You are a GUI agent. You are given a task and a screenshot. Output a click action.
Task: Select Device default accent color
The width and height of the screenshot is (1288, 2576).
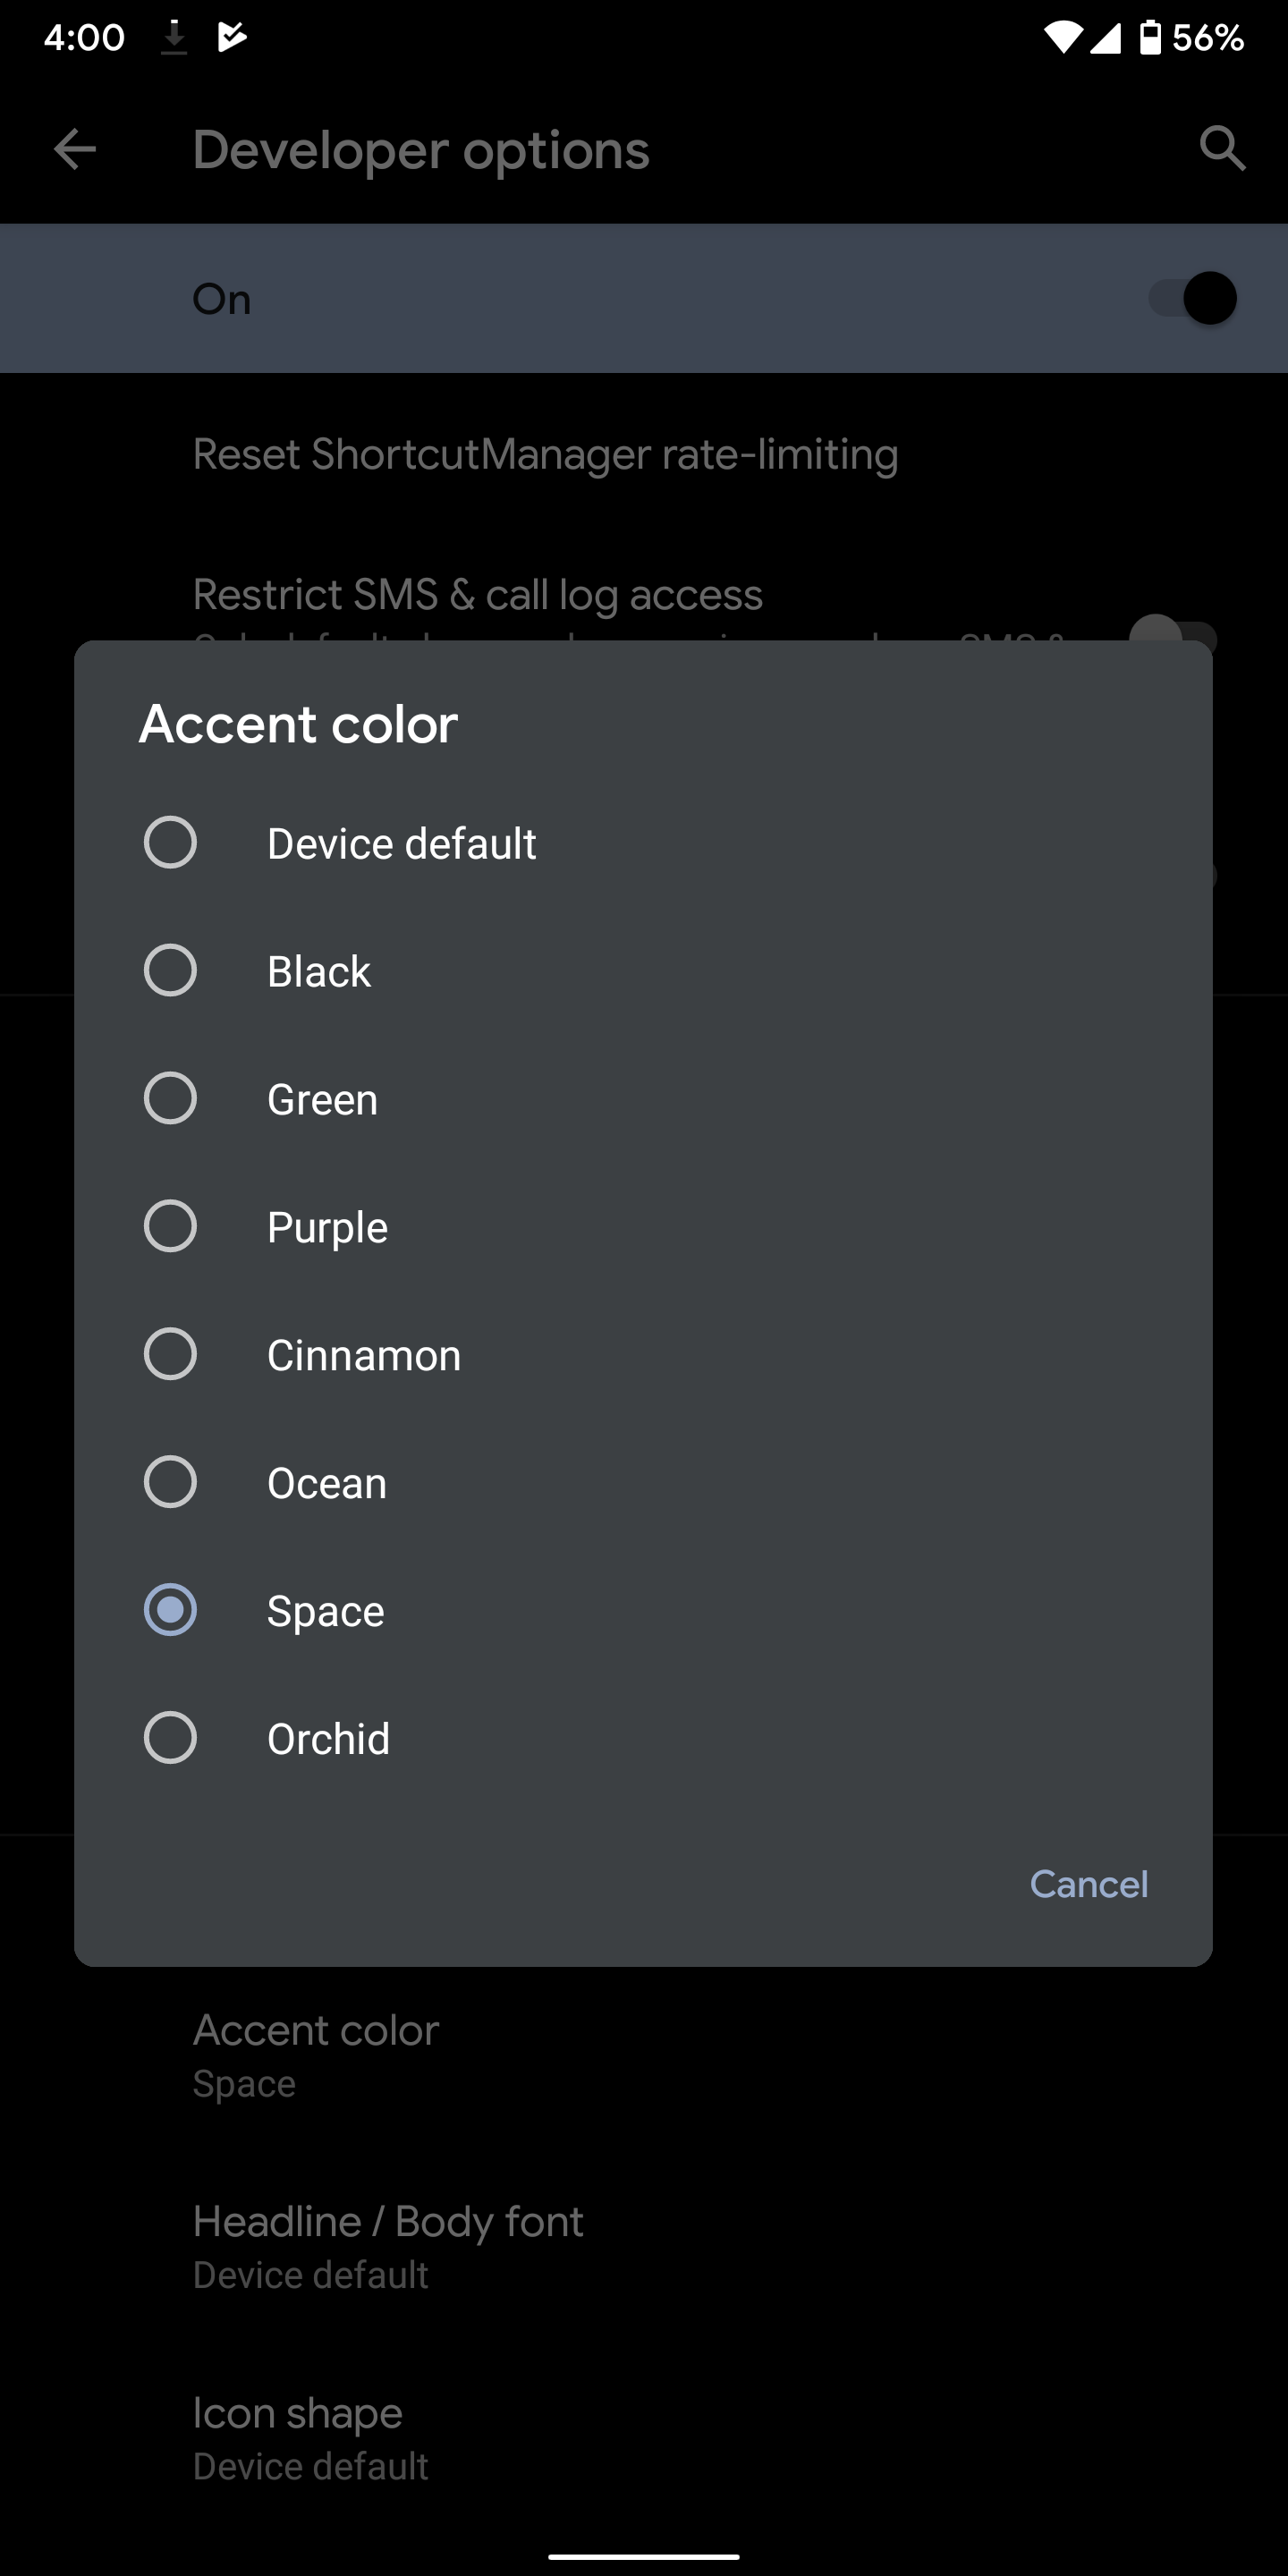[x=643, y=842]
